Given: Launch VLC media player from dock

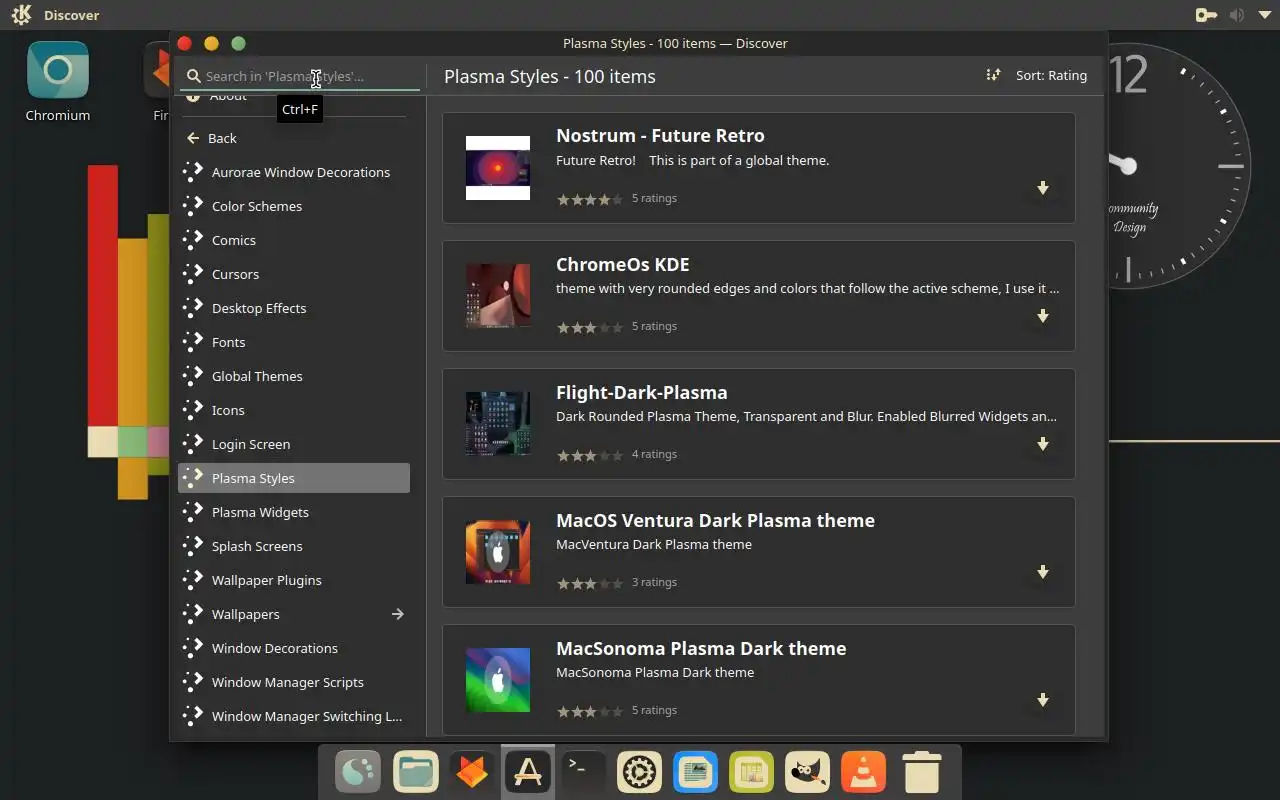Looking at the screenshot, I should tap(864, 771).
